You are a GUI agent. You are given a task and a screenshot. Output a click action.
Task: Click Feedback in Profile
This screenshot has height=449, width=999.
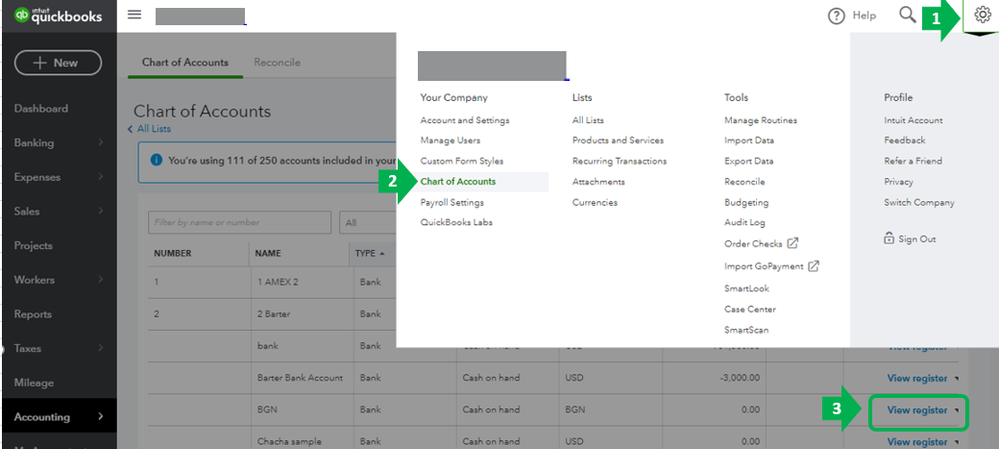pos(905,140)
